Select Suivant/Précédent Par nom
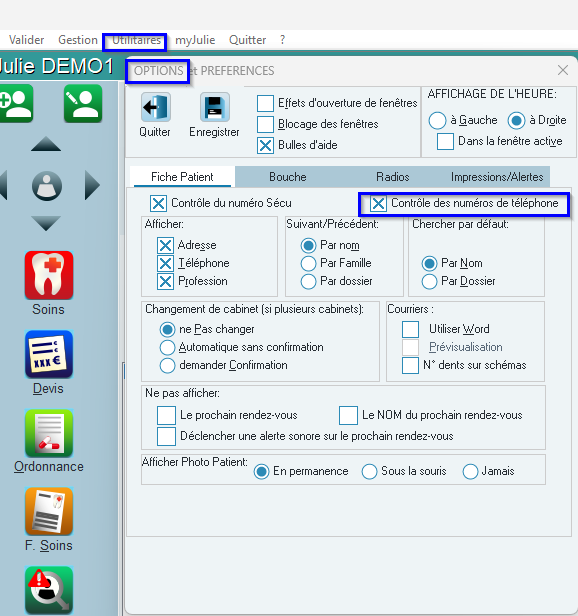Screen dimensions: 578x616 click(x=308, y=246)
